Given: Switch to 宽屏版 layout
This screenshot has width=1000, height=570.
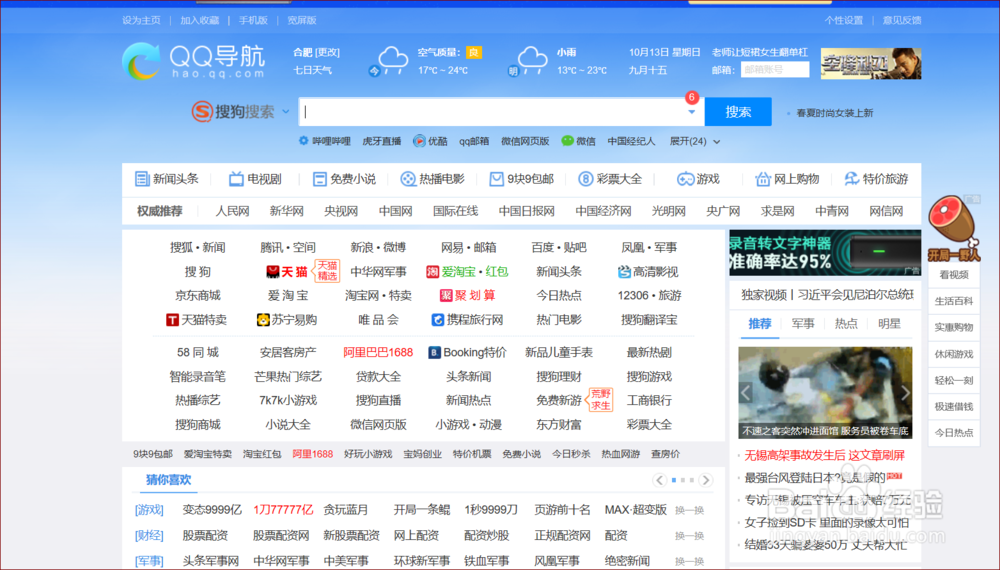Looking at the screenshot, I should point(302,20).
